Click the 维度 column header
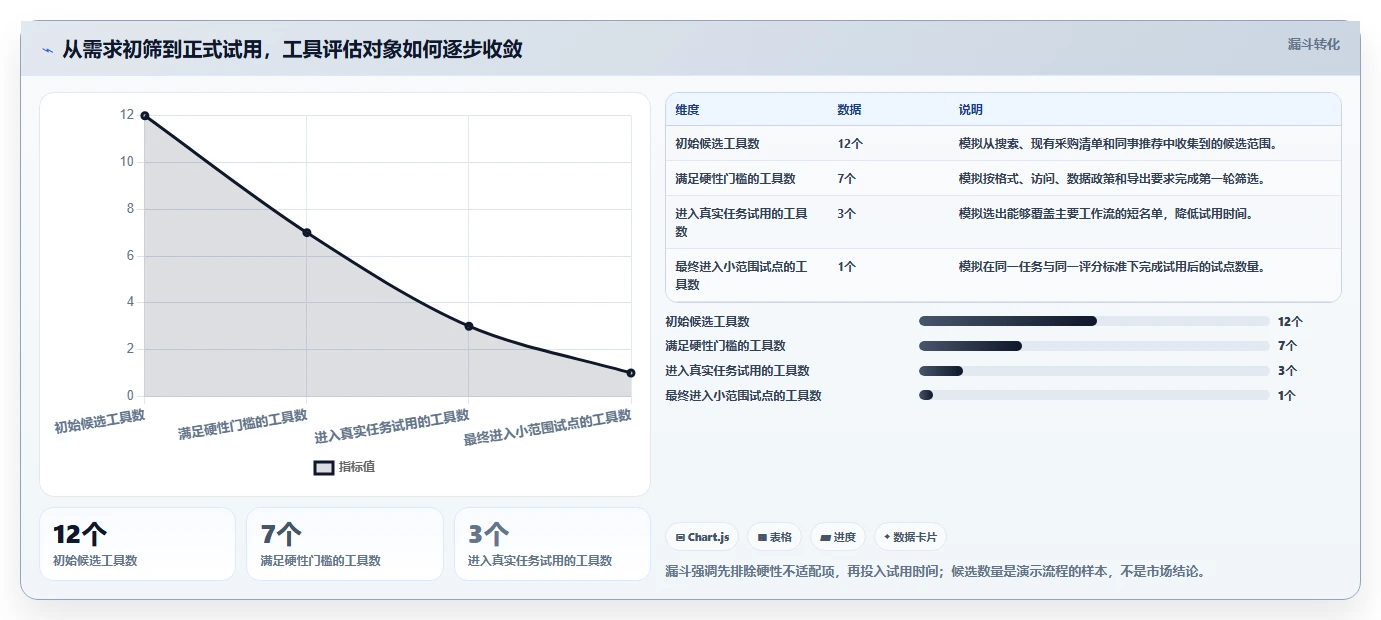 pyautogui.click(x=687, y=110)
